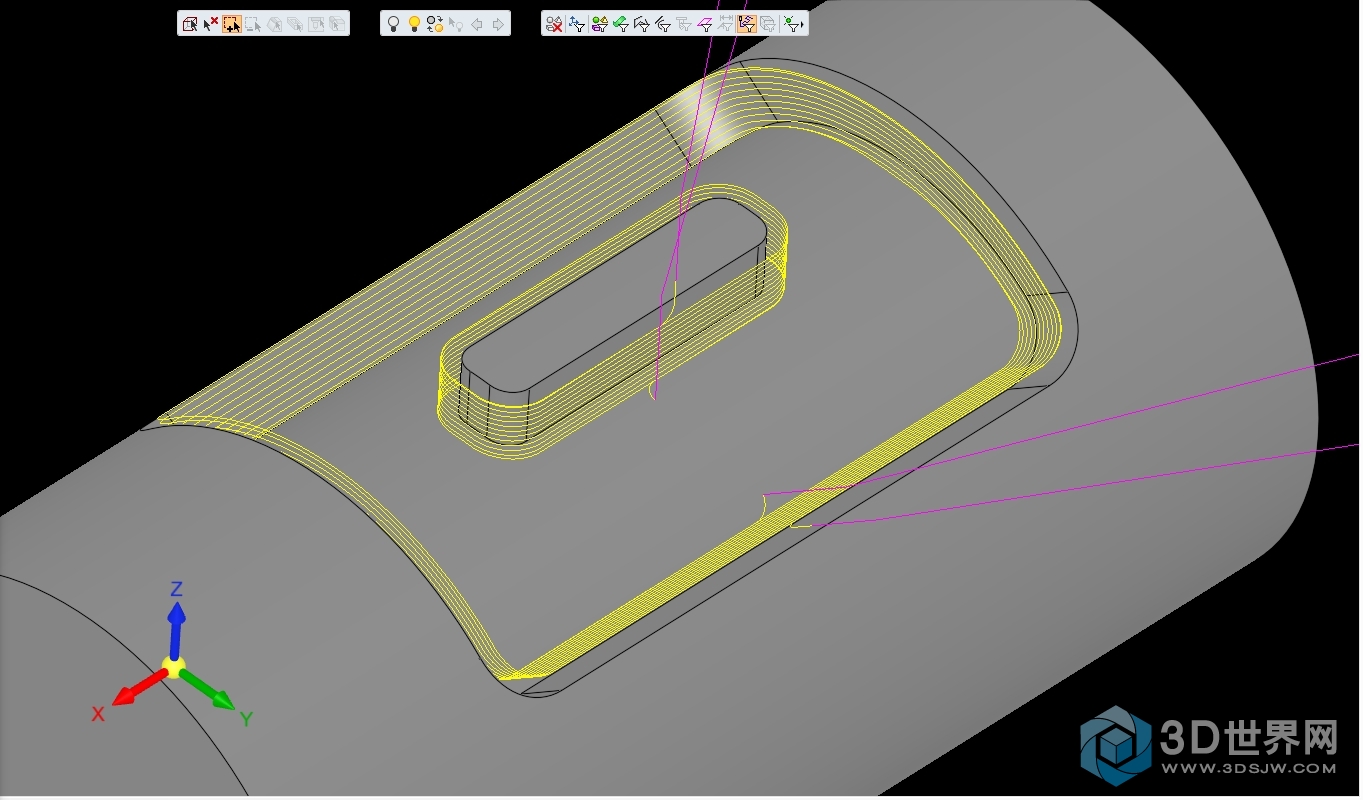Screen dimensions: 1363x800
Task: Click the magenta plane filter icon
Action: point(705,24)
